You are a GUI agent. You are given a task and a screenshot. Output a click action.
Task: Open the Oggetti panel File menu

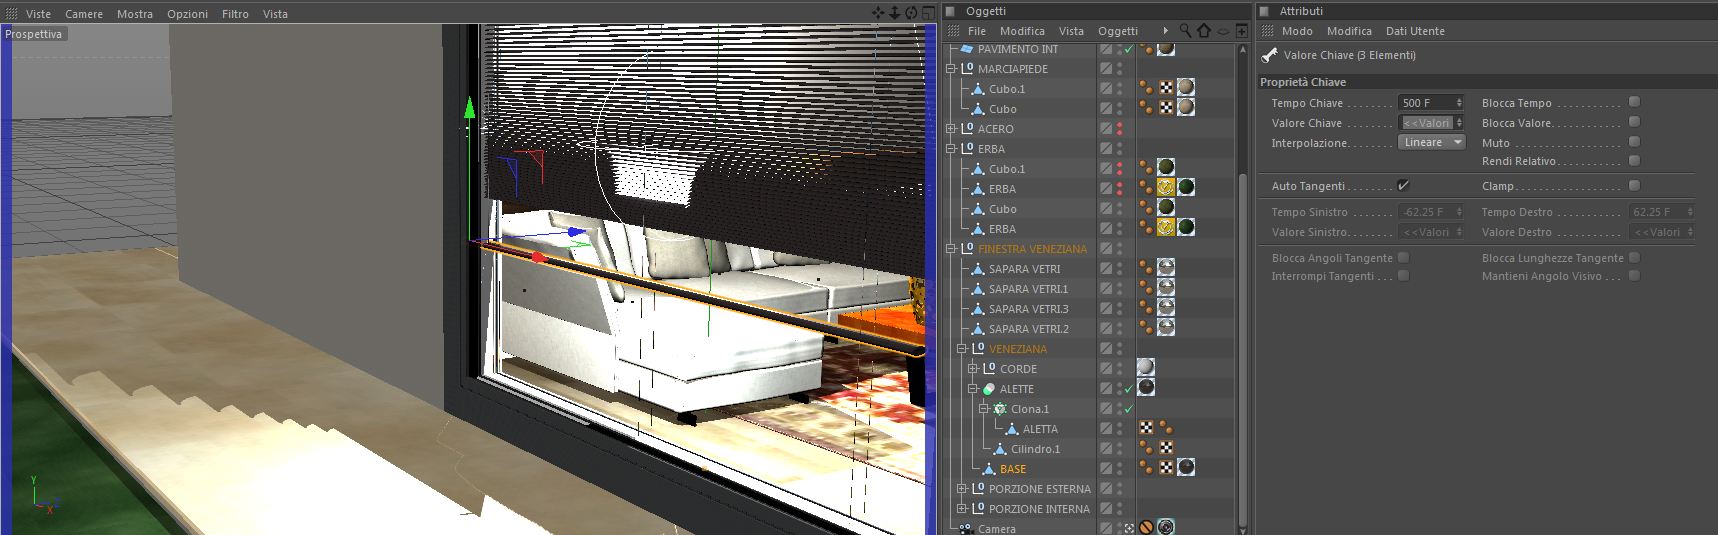click(x=977, y=31)
